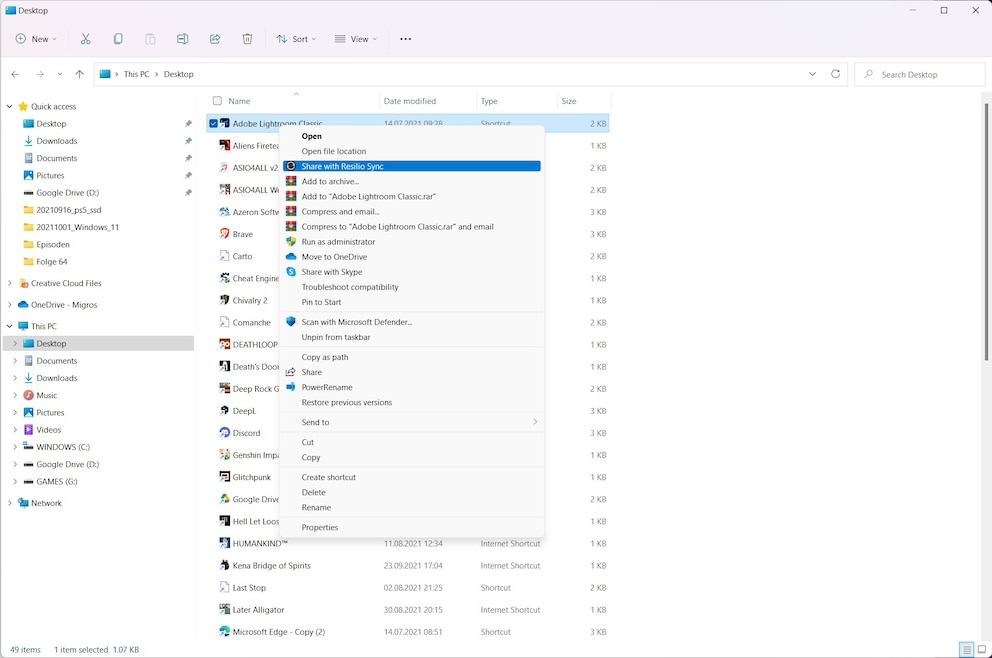The height and width of the screenshot is (658, 992).
Task: Choose Share with Resilio Sync
Action: point(411,166)
